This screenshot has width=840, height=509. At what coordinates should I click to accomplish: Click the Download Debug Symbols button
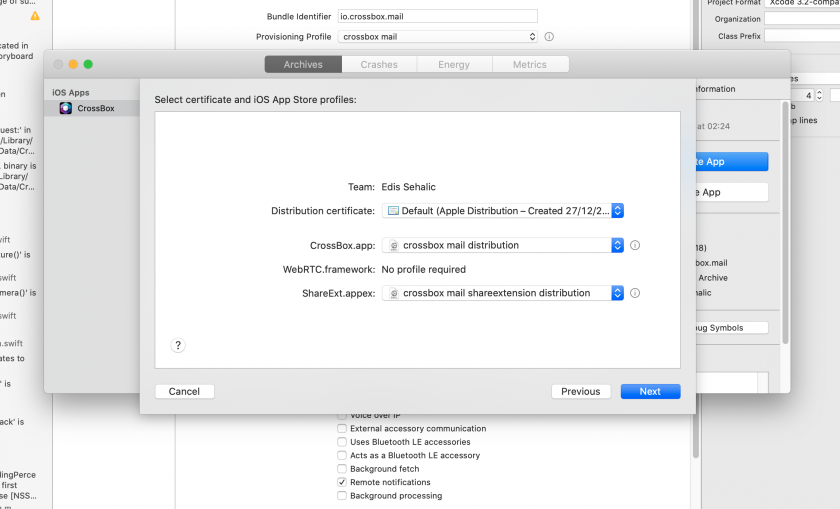(732, 328)
